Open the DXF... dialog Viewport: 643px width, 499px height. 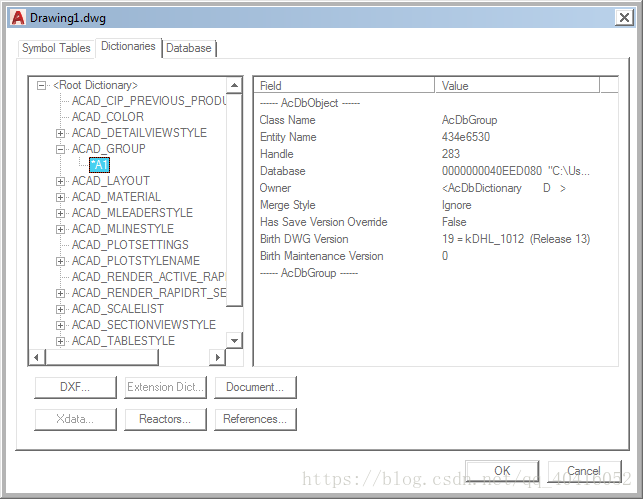pyautogui.click(x=75, y=387)
